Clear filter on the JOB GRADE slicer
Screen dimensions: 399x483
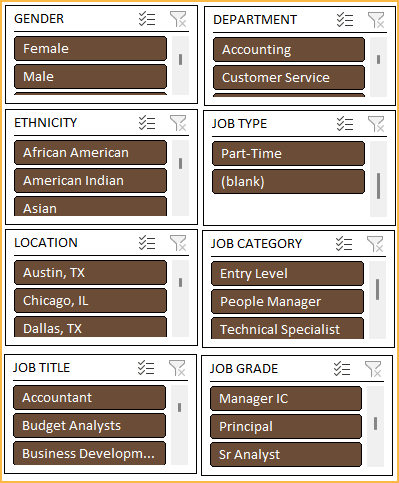click(x=373, y=369)
